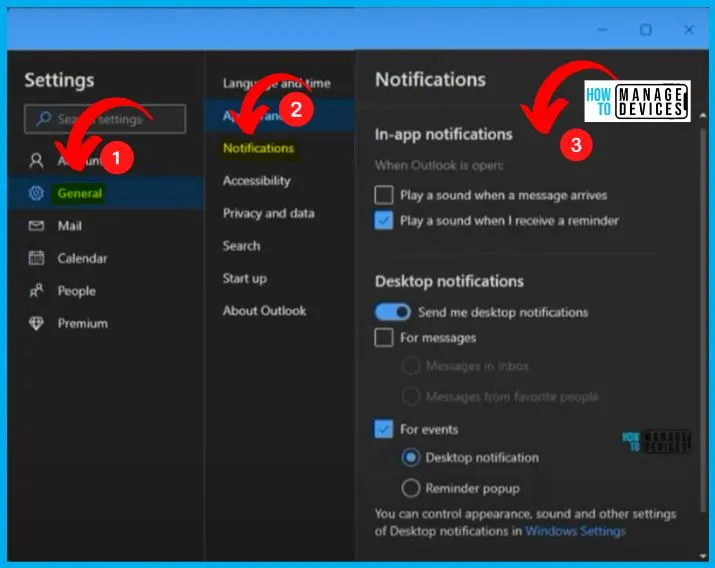715x568 pixels.
Task: Click the General gear icon
Action: point(36,193)
